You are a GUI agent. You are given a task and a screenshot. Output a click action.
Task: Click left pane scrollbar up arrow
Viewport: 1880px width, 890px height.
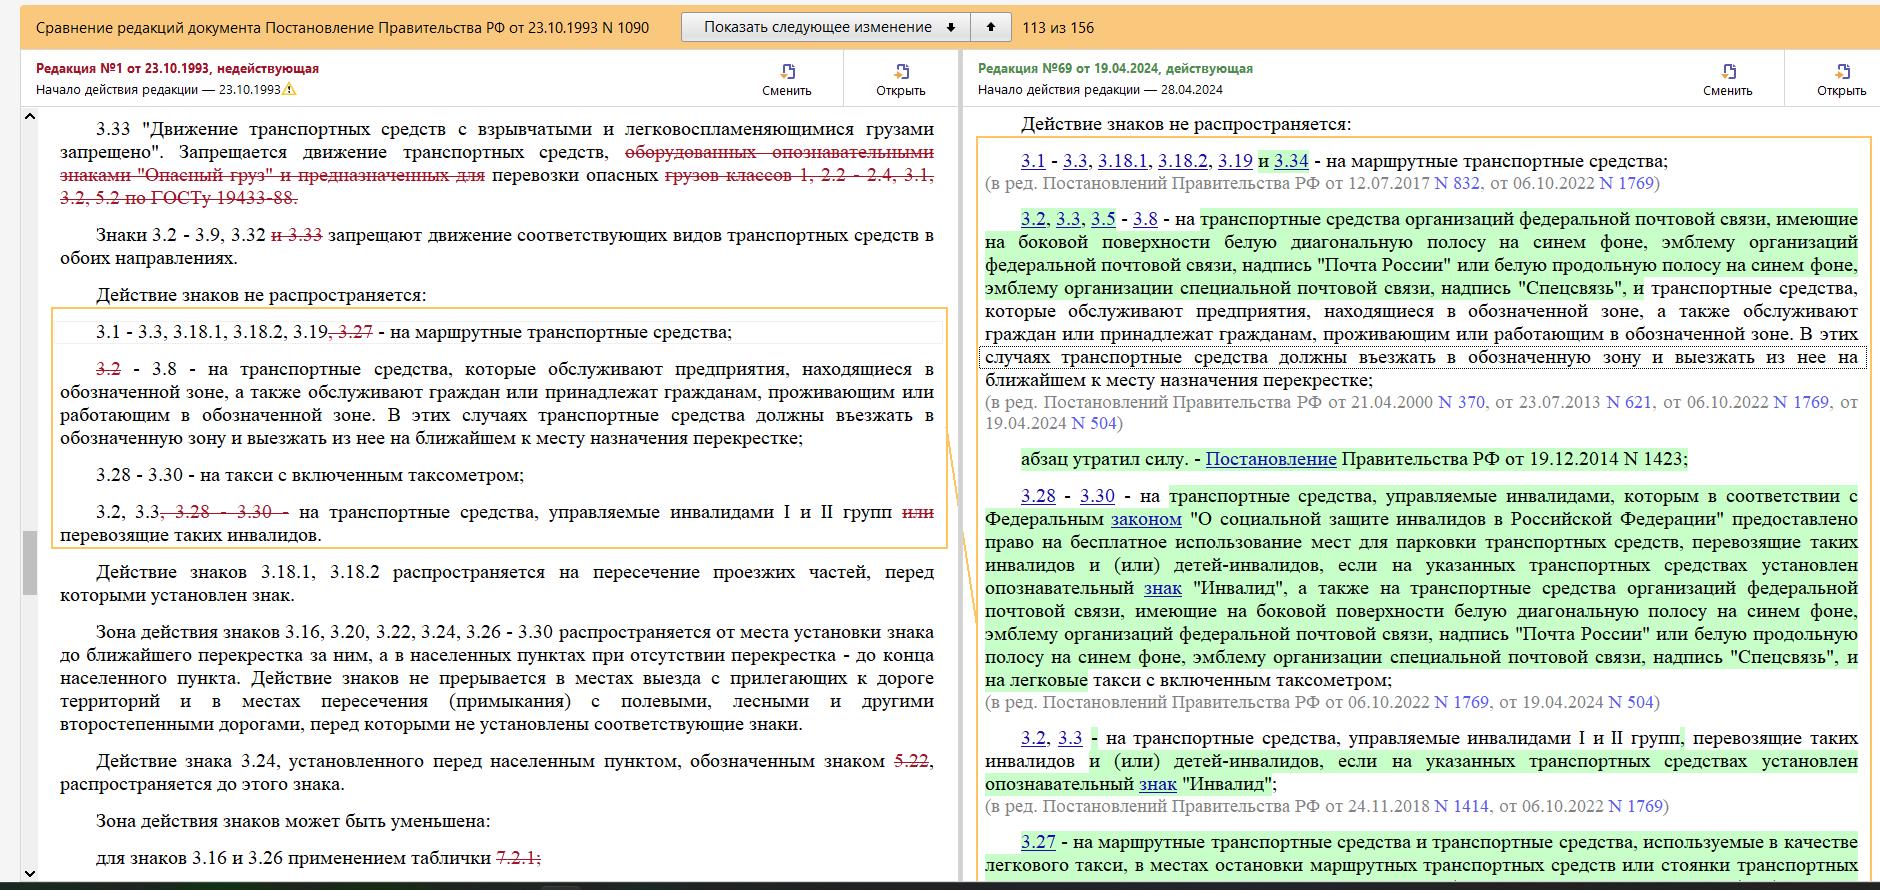pyautogui.click(x=30, y=116)
